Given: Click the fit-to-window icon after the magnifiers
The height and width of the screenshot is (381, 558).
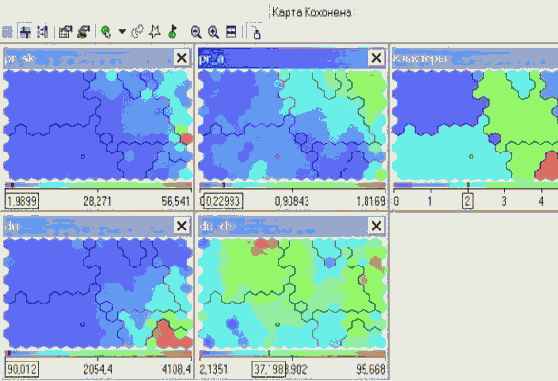Looking at the screenshot, I should [x=231, y=32].
